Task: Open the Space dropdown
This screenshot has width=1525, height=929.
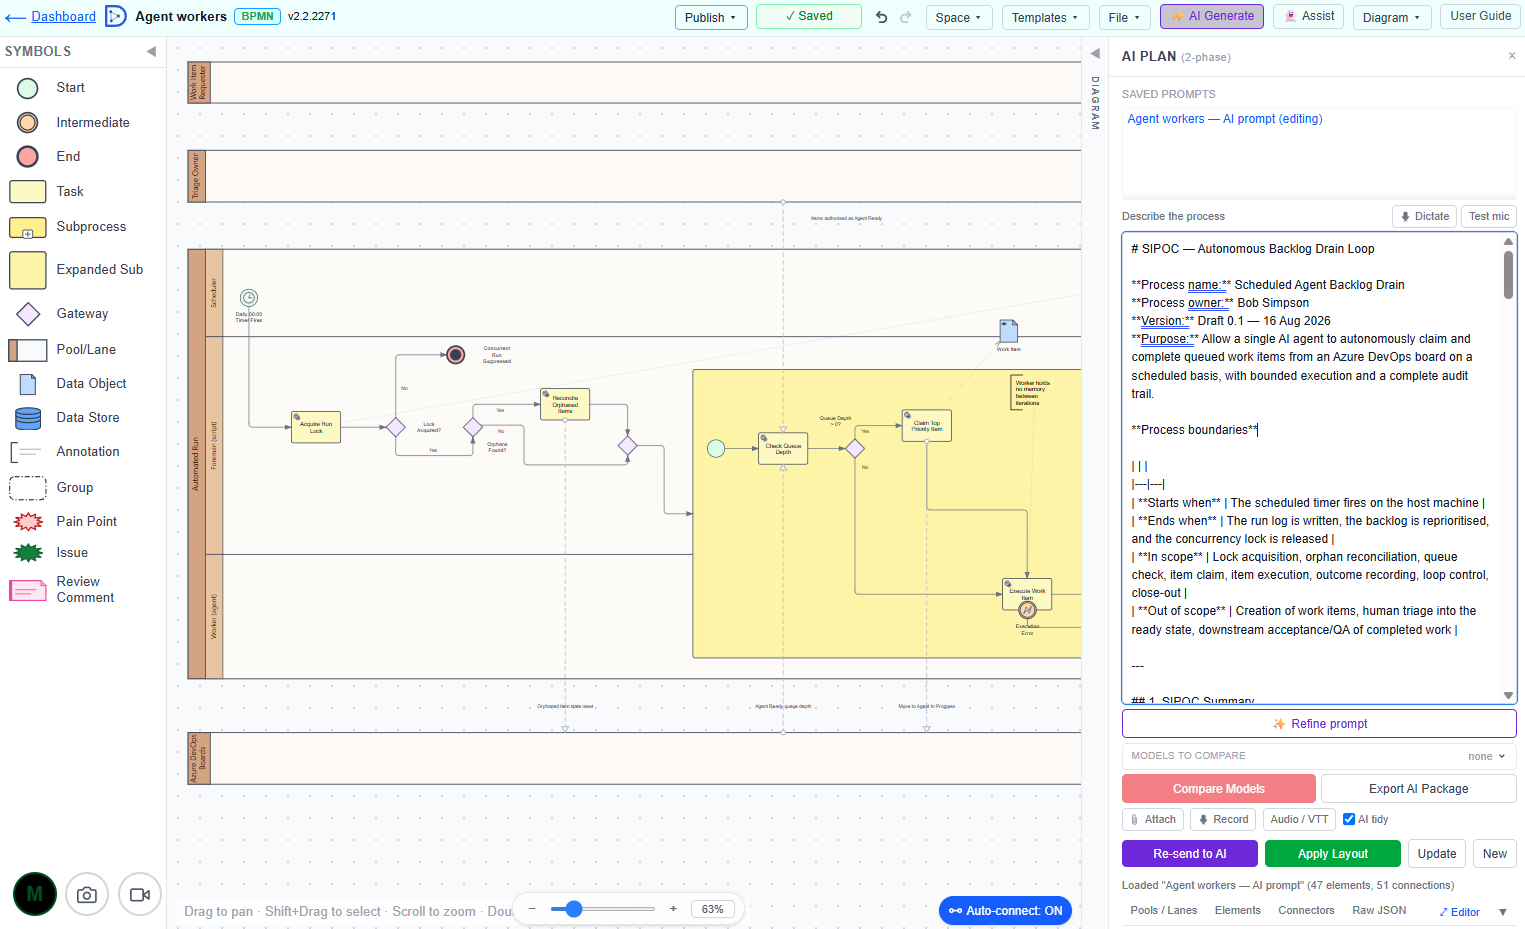Action: point(958,17)
